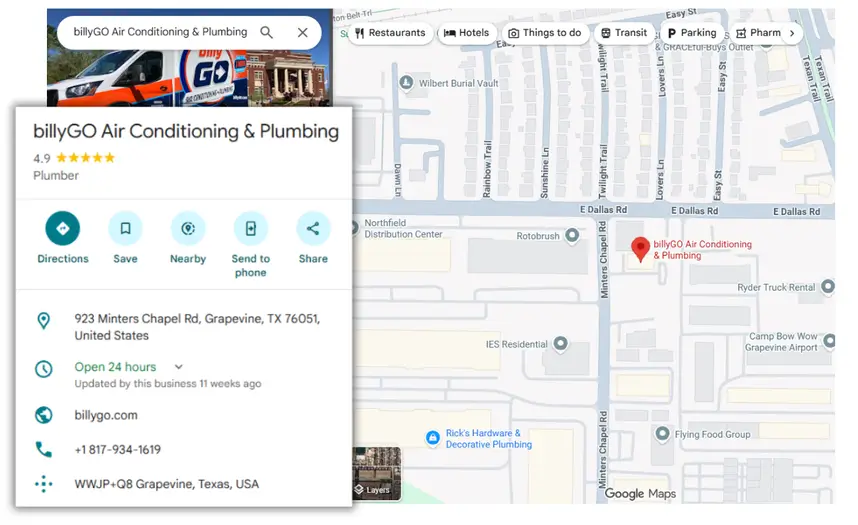Open the Northfield Distribution Center marker

pyautogui.click(x=355, y=227)
